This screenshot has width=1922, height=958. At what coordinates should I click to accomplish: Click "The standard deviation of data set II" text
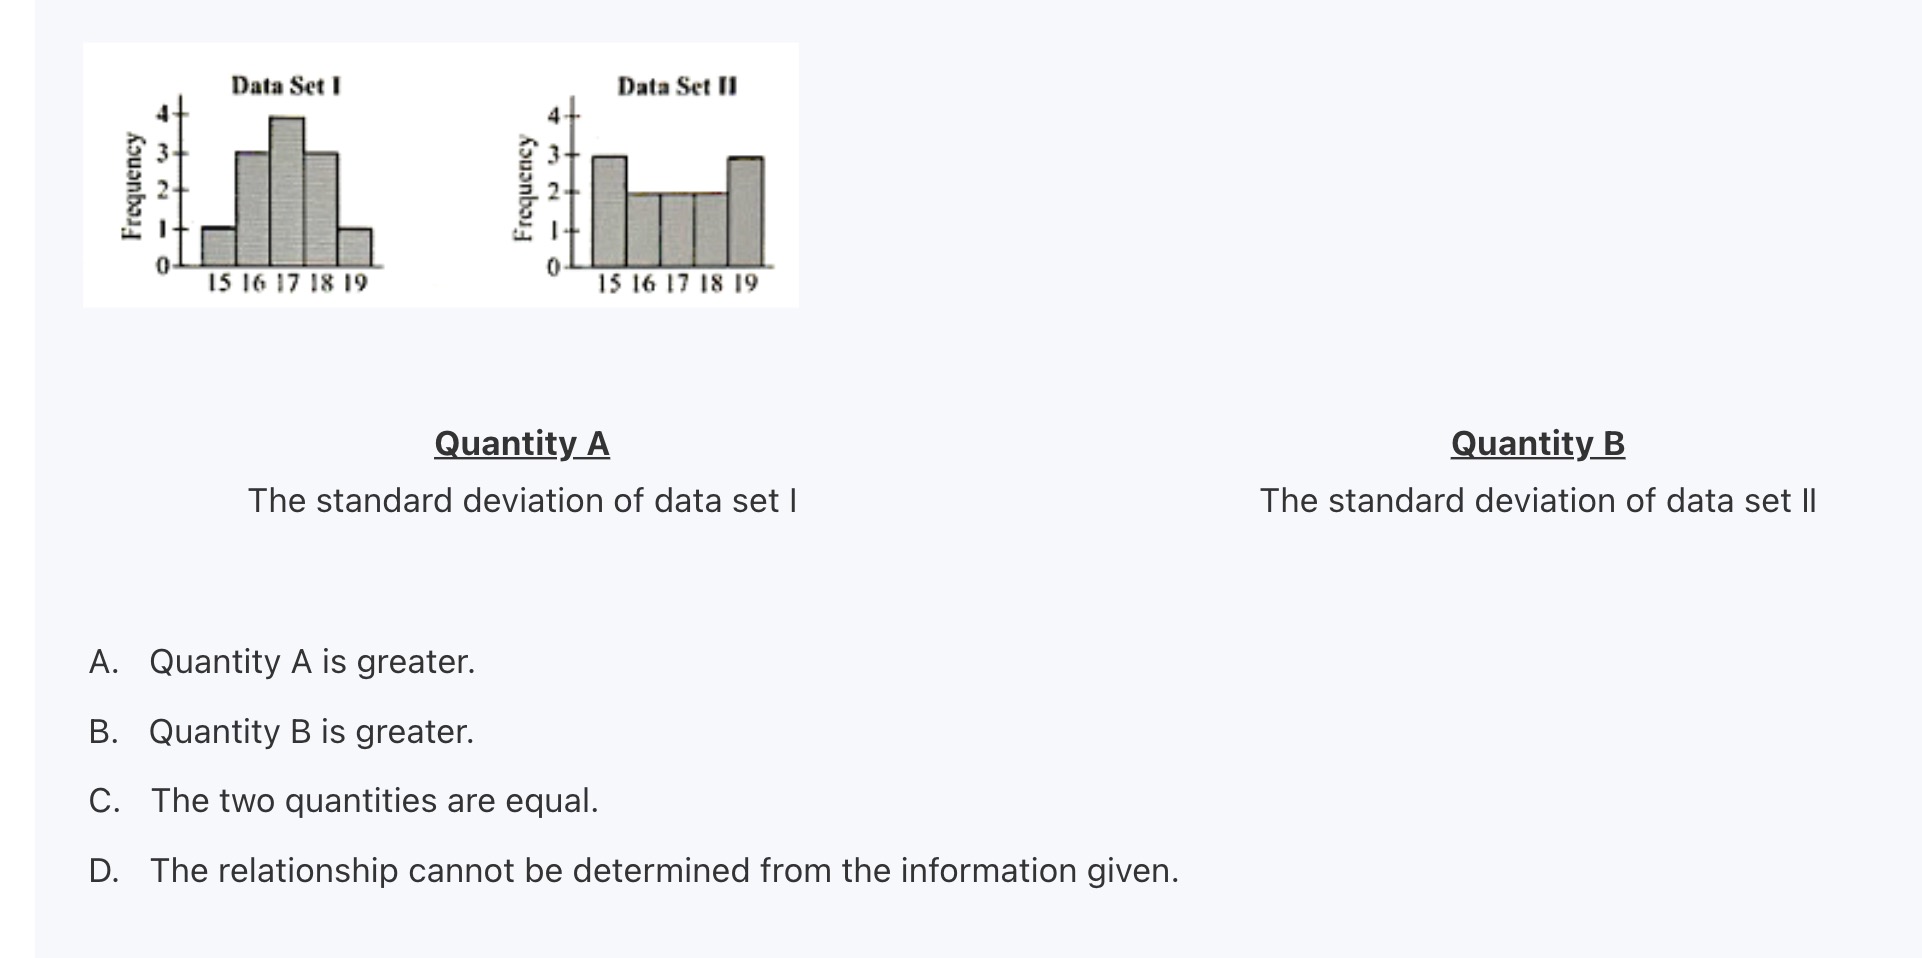pyautogui.click(x=1537, y=500)
